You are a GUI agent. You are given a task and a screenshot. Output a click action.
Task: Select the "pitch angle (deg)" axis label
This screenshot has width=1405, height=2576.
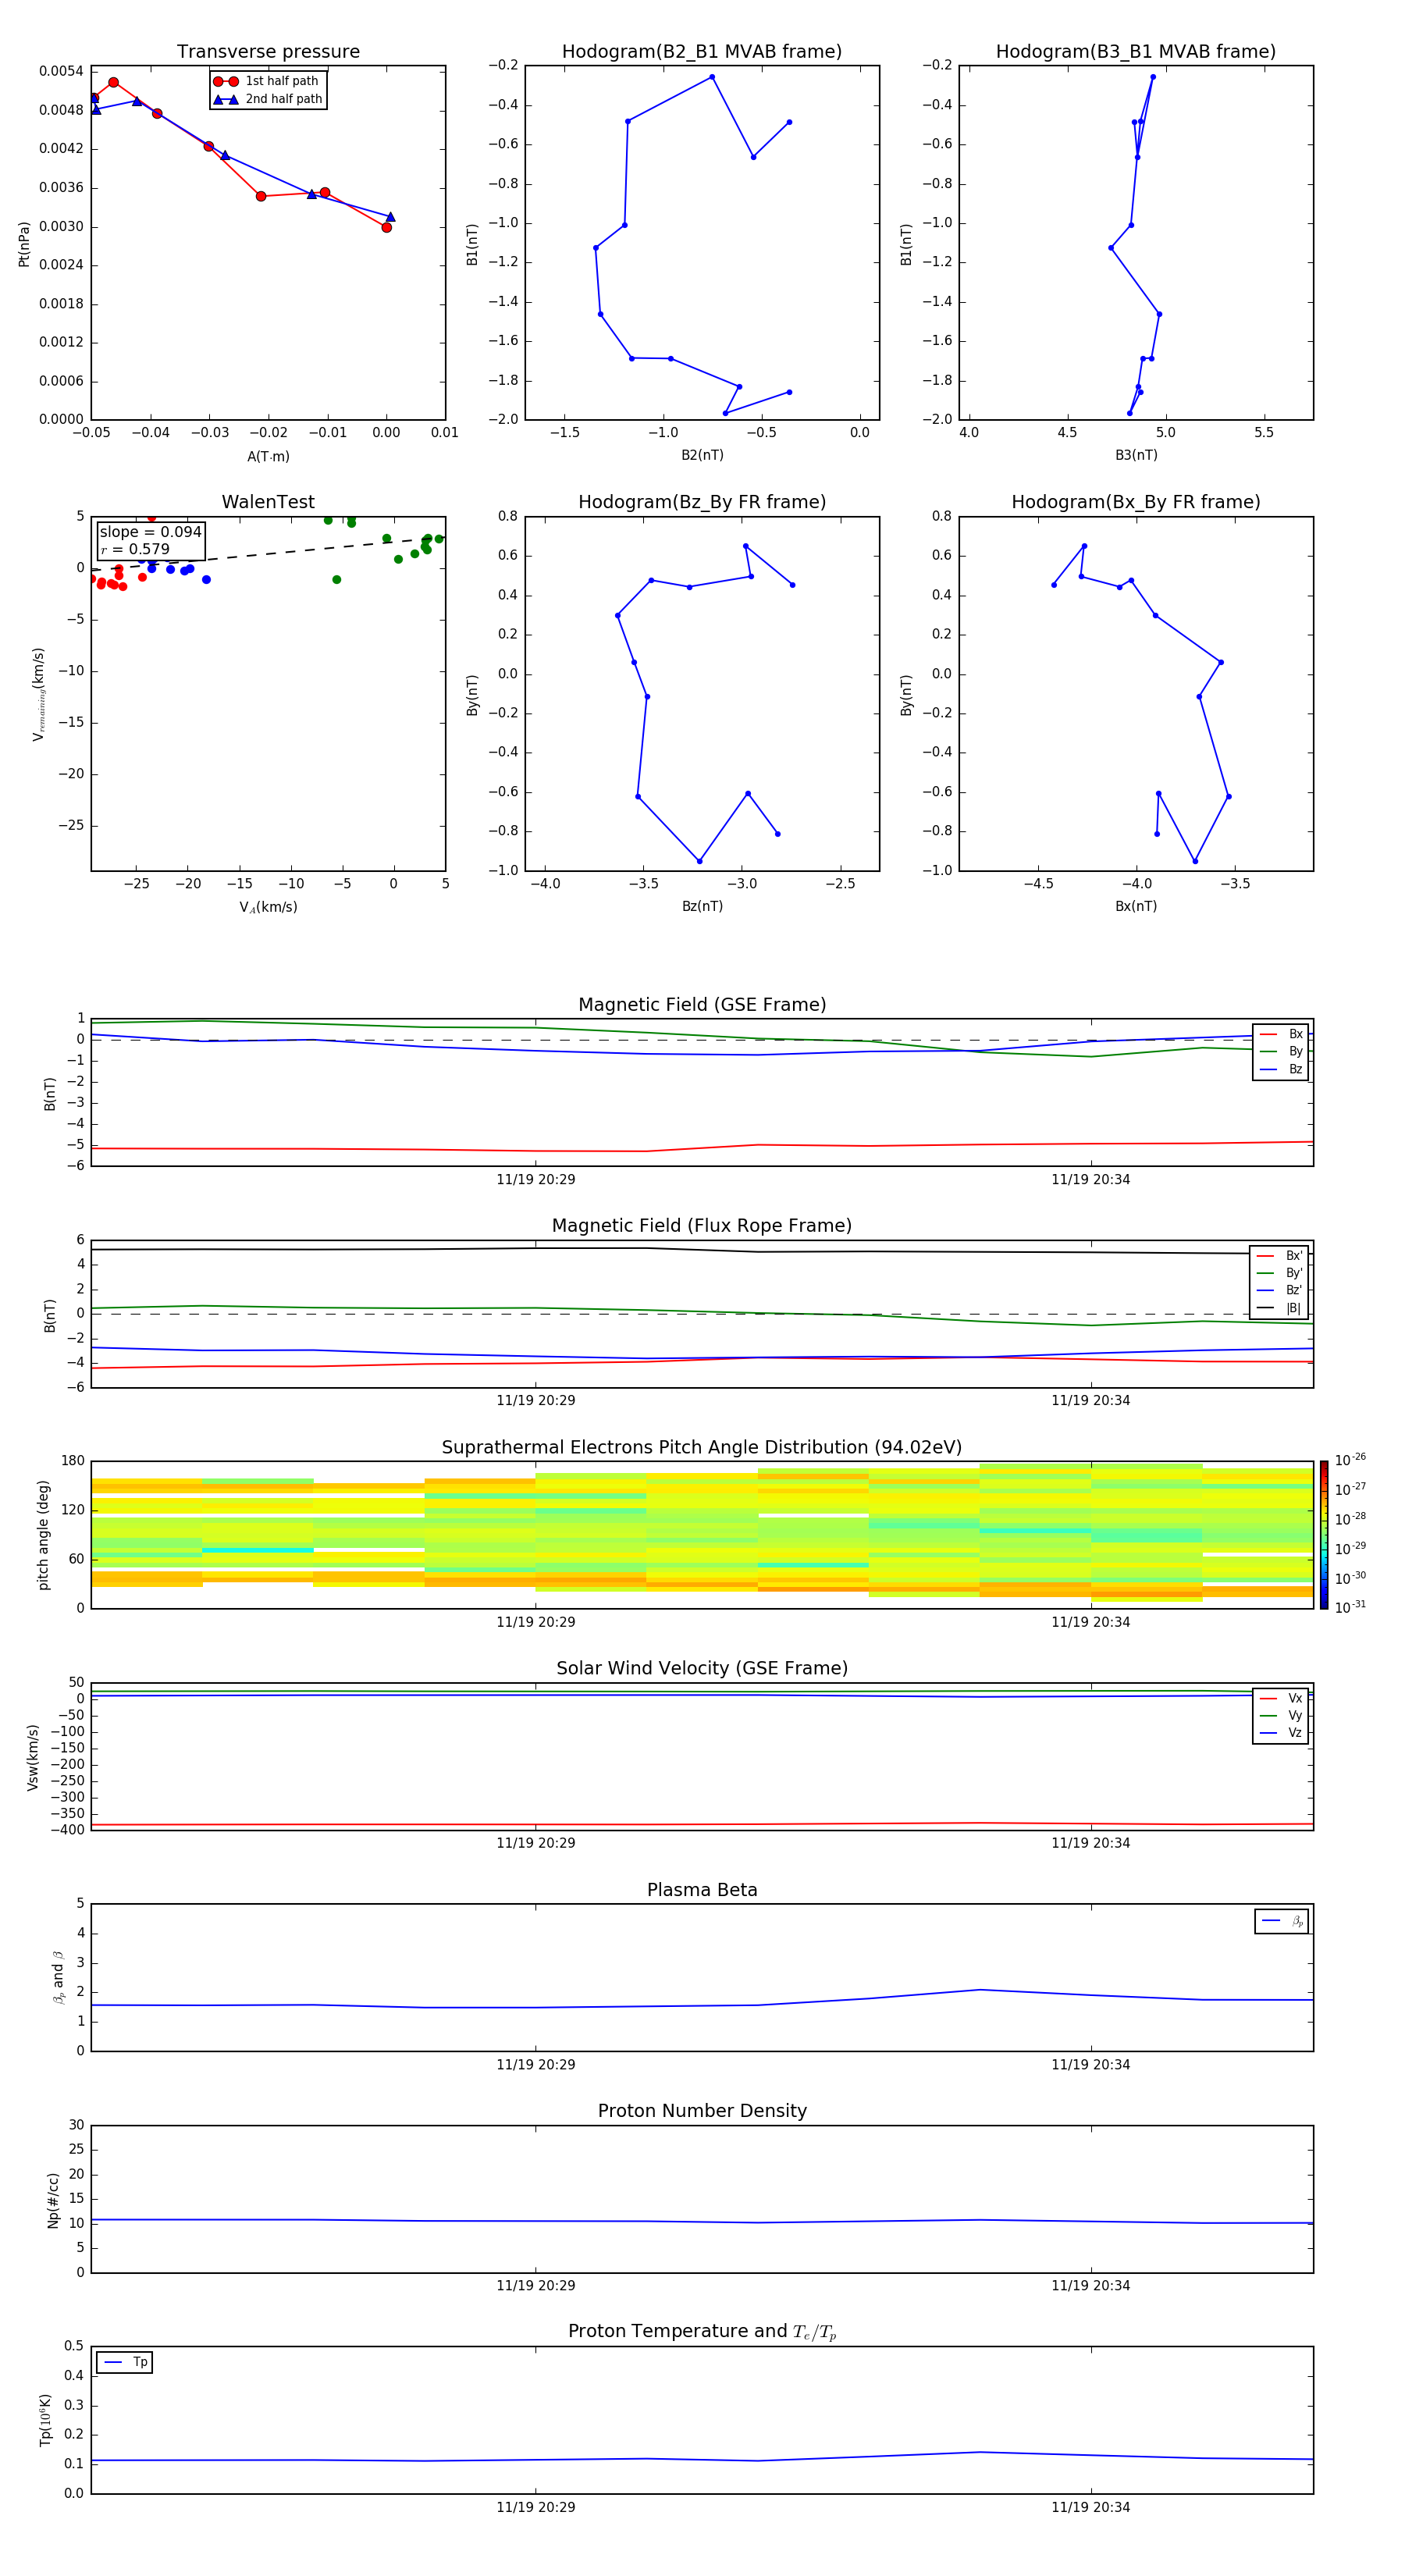click(43, 1535)
